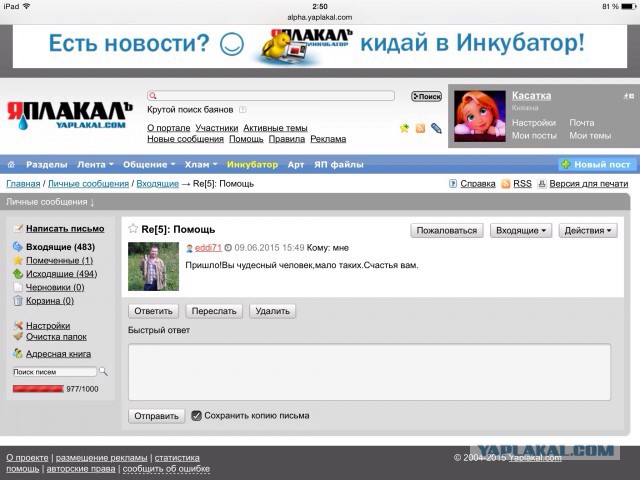Screen dimensions: 640x480
Task: Click Касатка's profile avatar
Action: pyautogui.click(x=480, y=116)
